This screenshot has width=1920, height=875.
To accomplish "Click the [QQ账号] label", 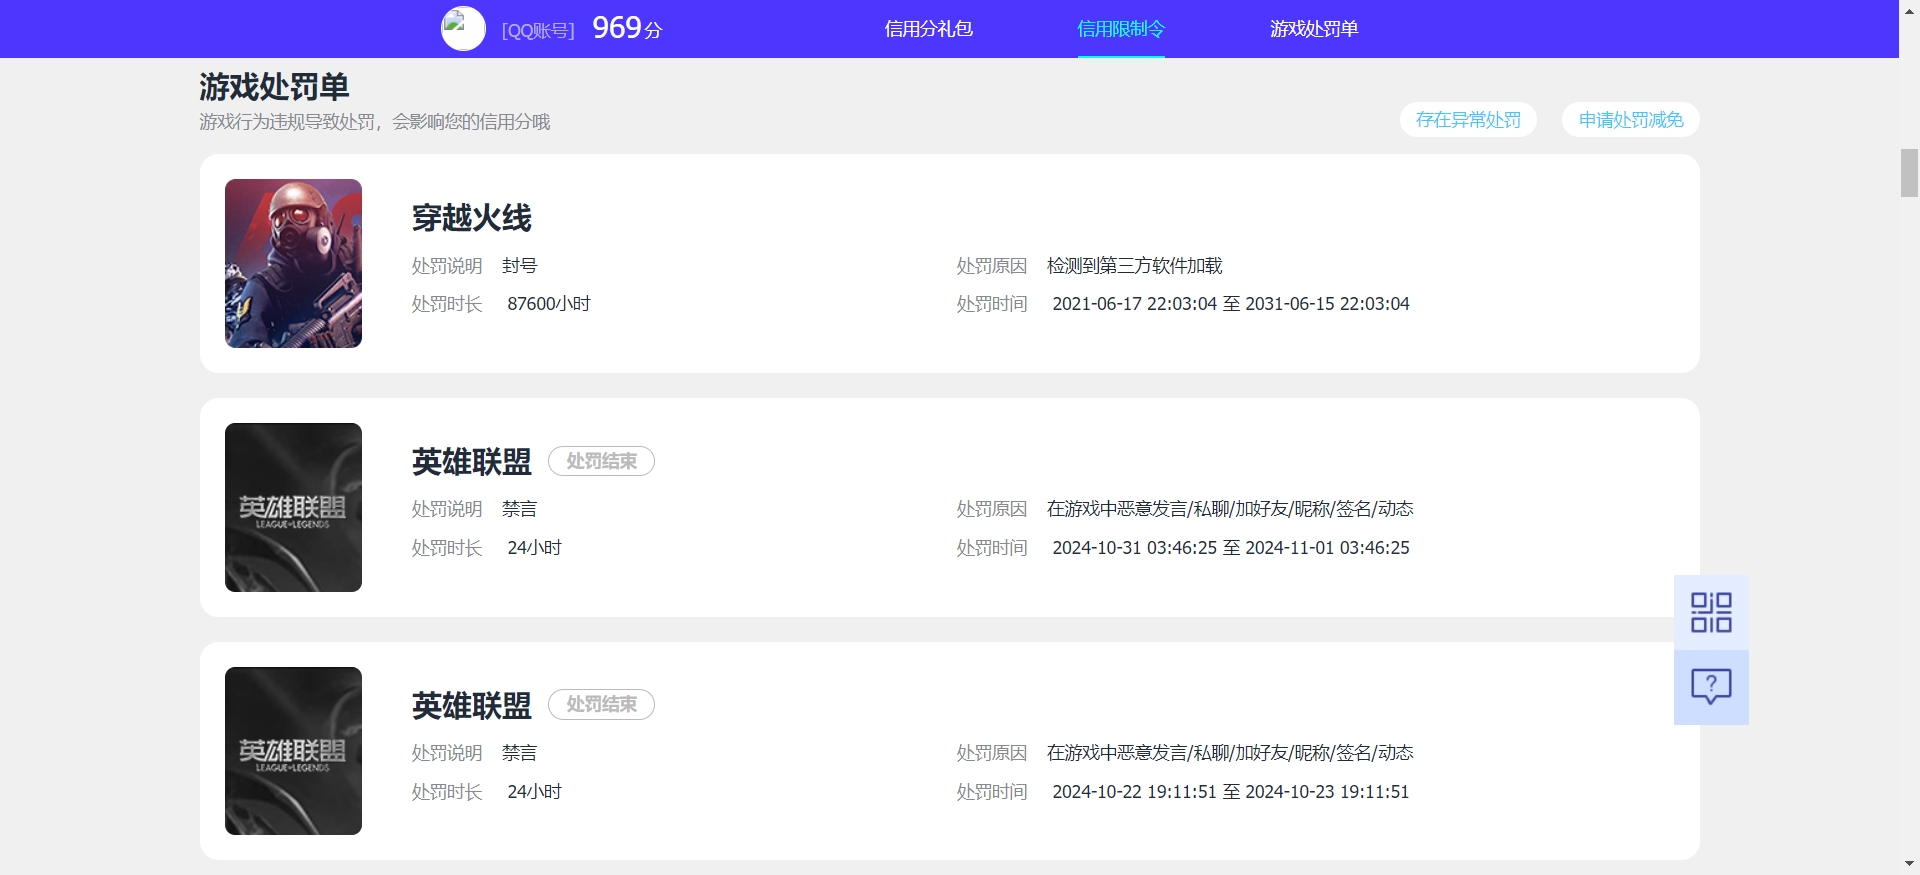I will [x=538, y=31].
